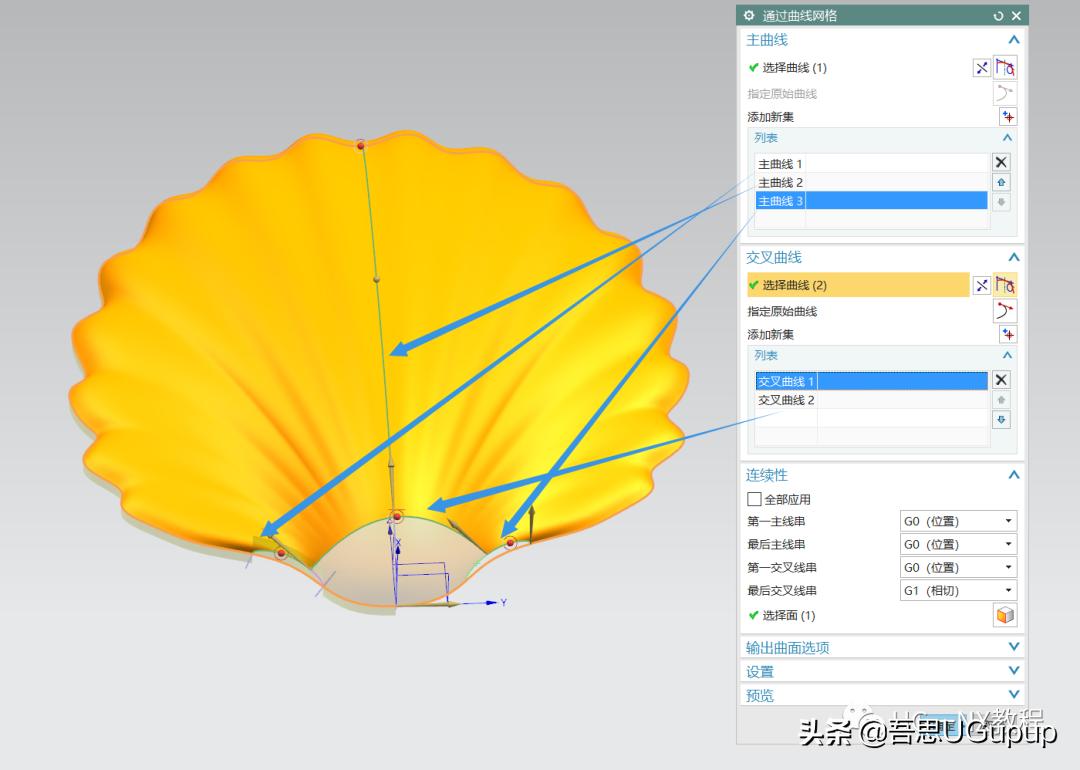Click the 选择面 face selection icon
Image resolution: width=1080 pixels, height=770 pixels.
[x=1005, y=616]
